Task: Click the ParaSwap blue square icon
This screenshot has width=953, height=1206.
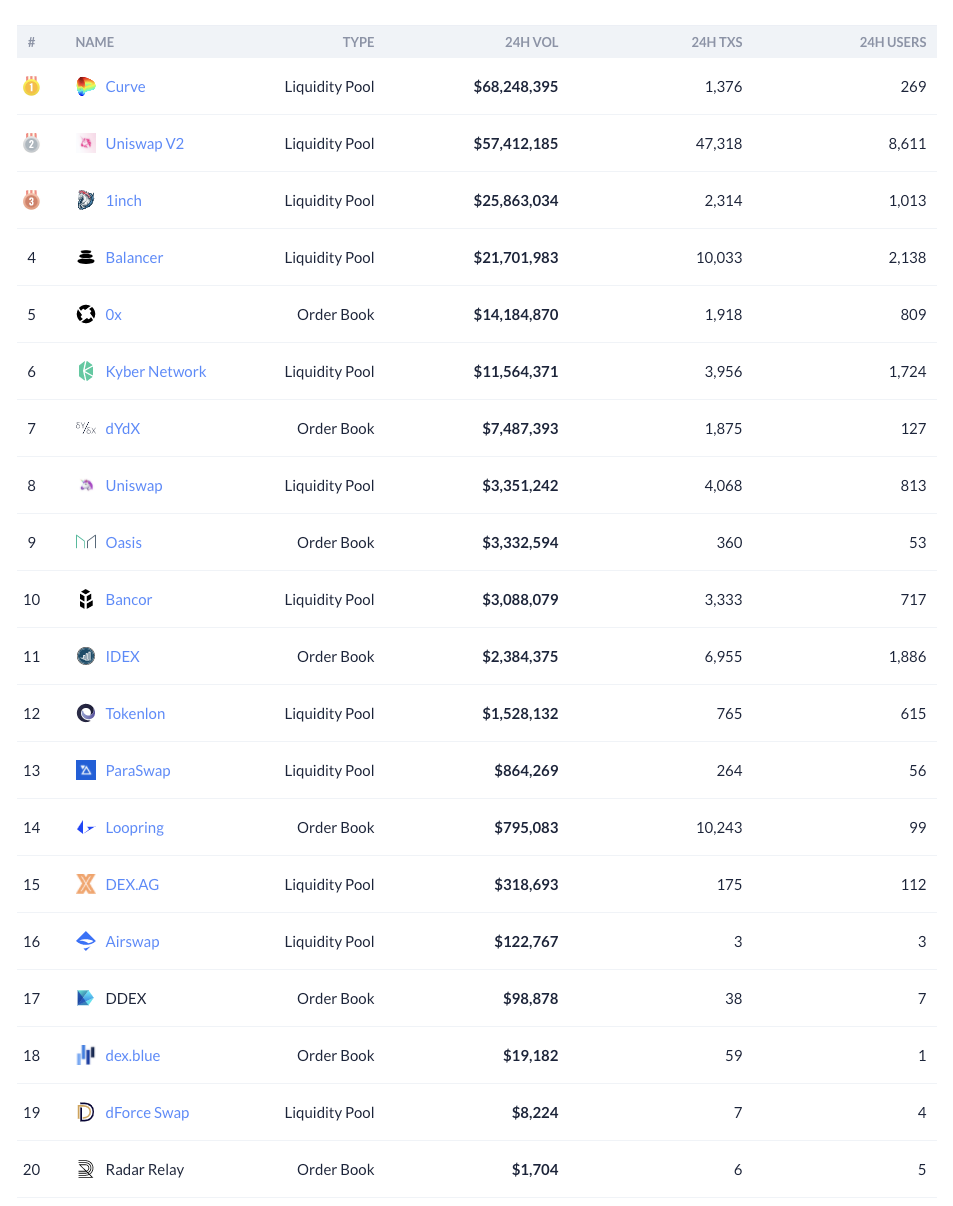Action: [86, 771]
